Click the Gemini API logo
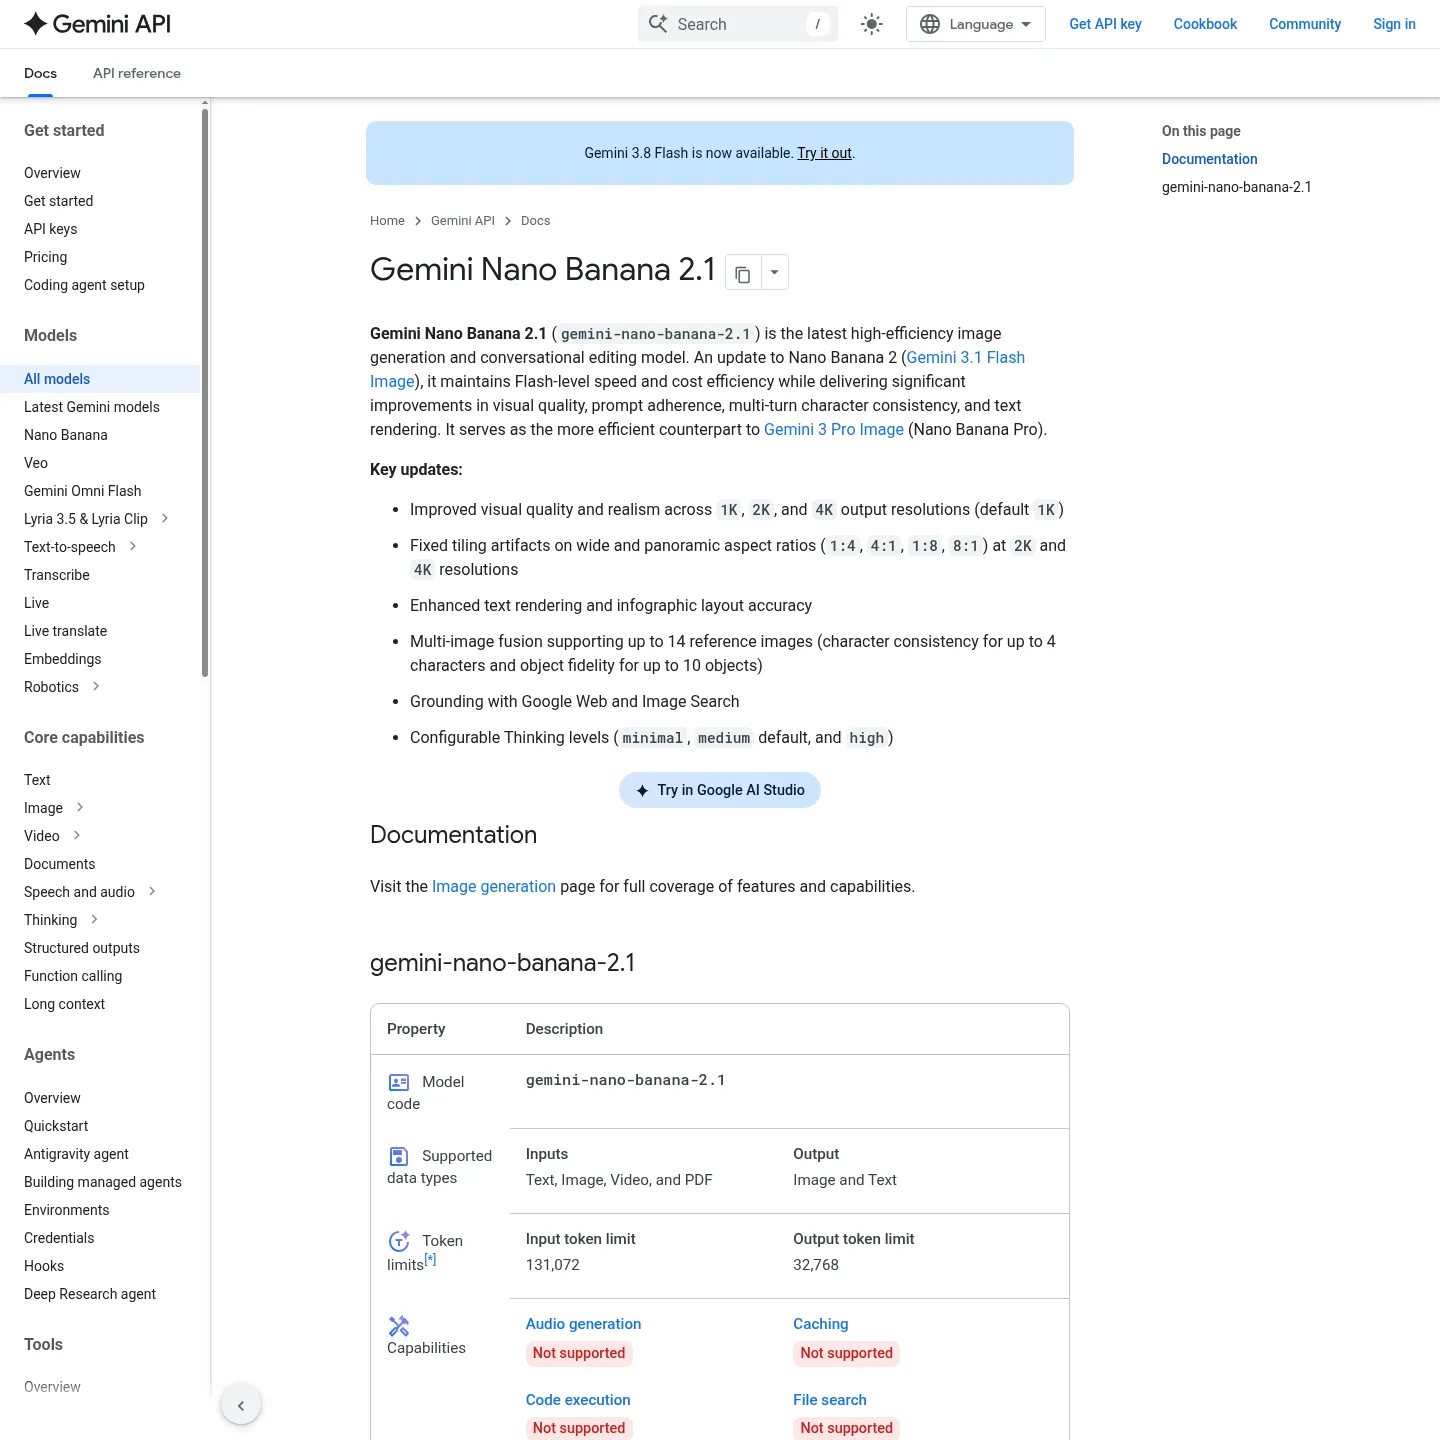The image size is (1440, 1440). [97, 24]
